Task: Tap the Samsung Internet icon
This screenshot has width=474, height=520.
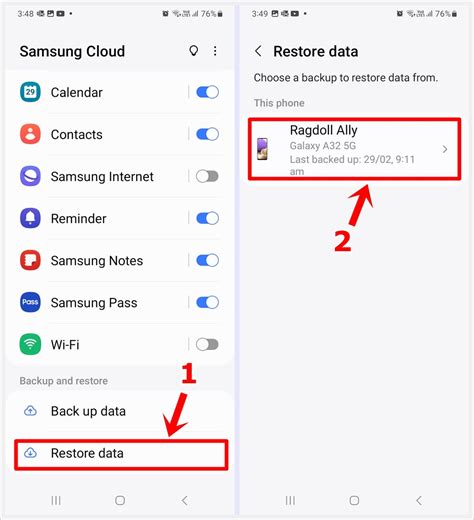Action: (30, 176)
